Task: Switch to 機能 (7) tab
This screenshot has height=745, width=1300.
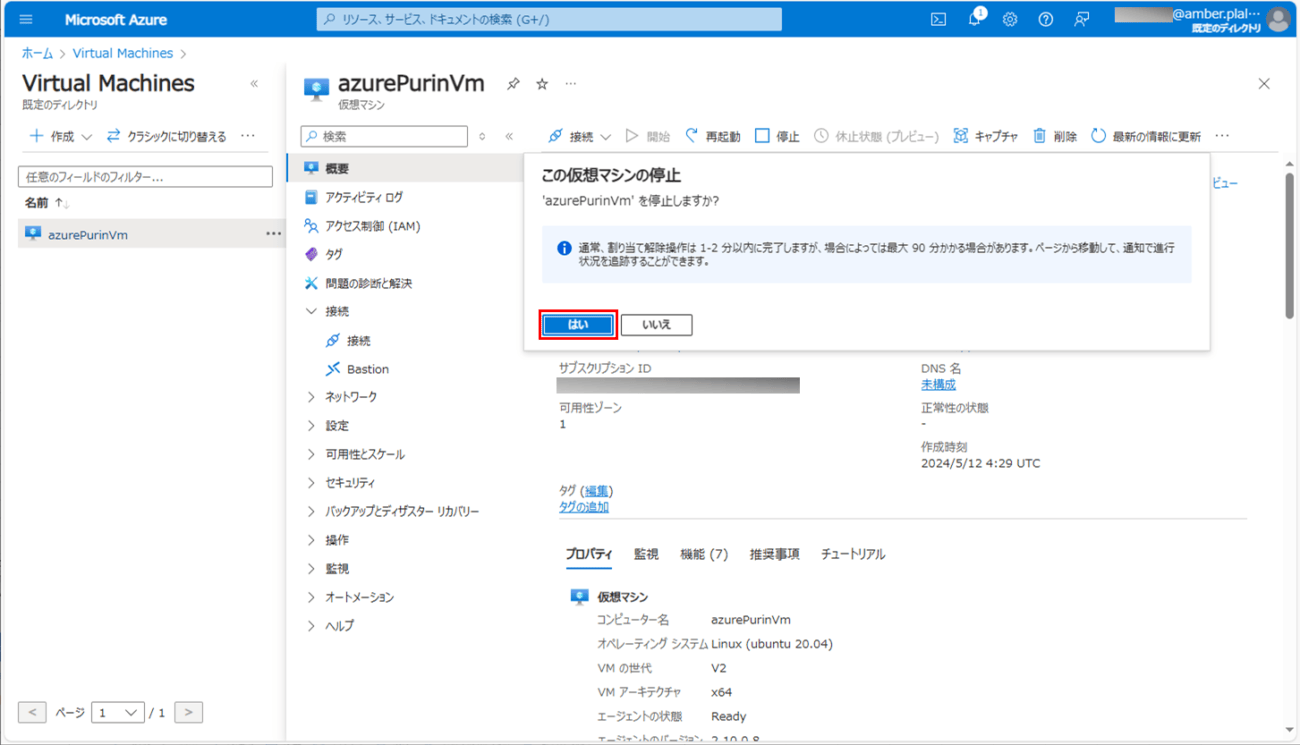Action: 704,554
